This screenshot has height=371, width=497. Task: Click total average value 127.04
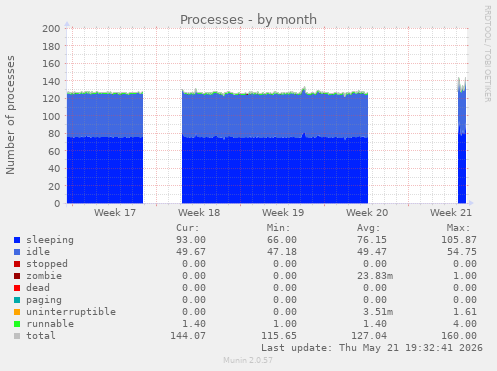(369, 336)
